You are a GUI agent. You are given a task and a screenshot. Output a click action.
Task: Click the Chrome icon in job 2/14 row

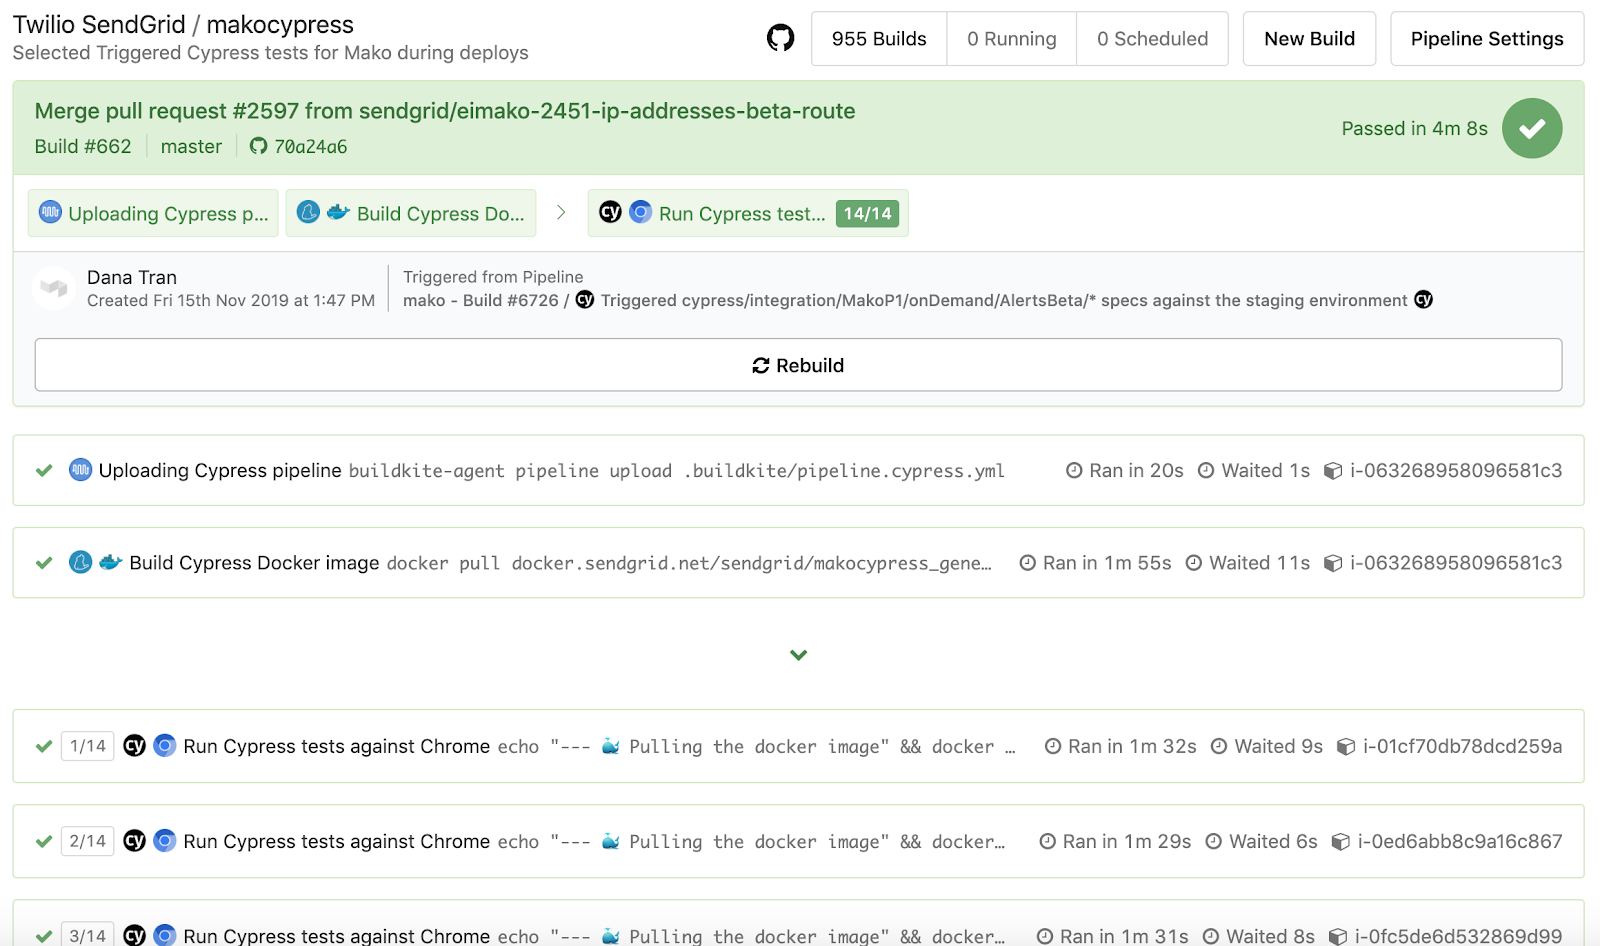point(165,841)
